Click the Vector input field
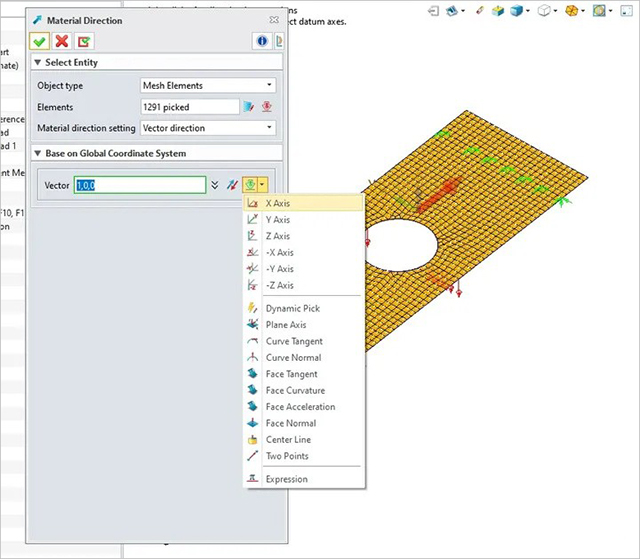The image size is (640, 559). pos(139,185)
